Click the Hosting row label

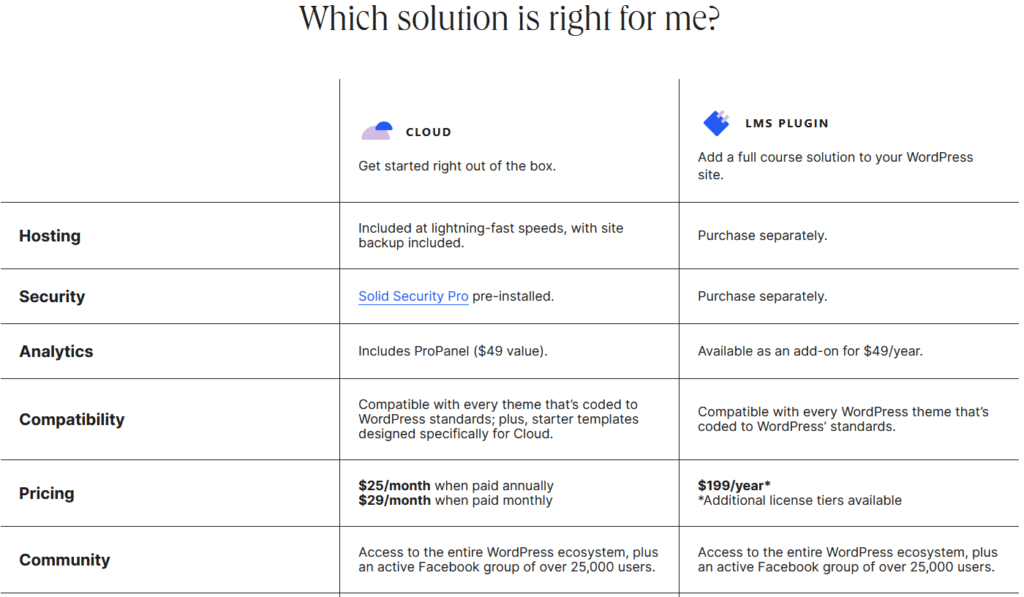pyautogui.click(x=50, y=236)
